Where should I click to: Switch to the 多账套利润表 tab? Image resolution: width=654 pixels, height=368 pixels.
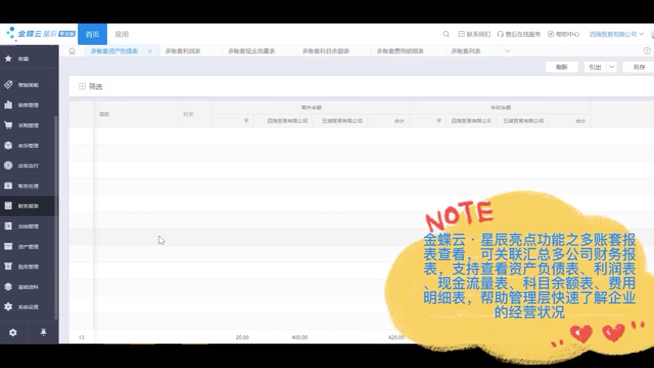click(183, 51)
